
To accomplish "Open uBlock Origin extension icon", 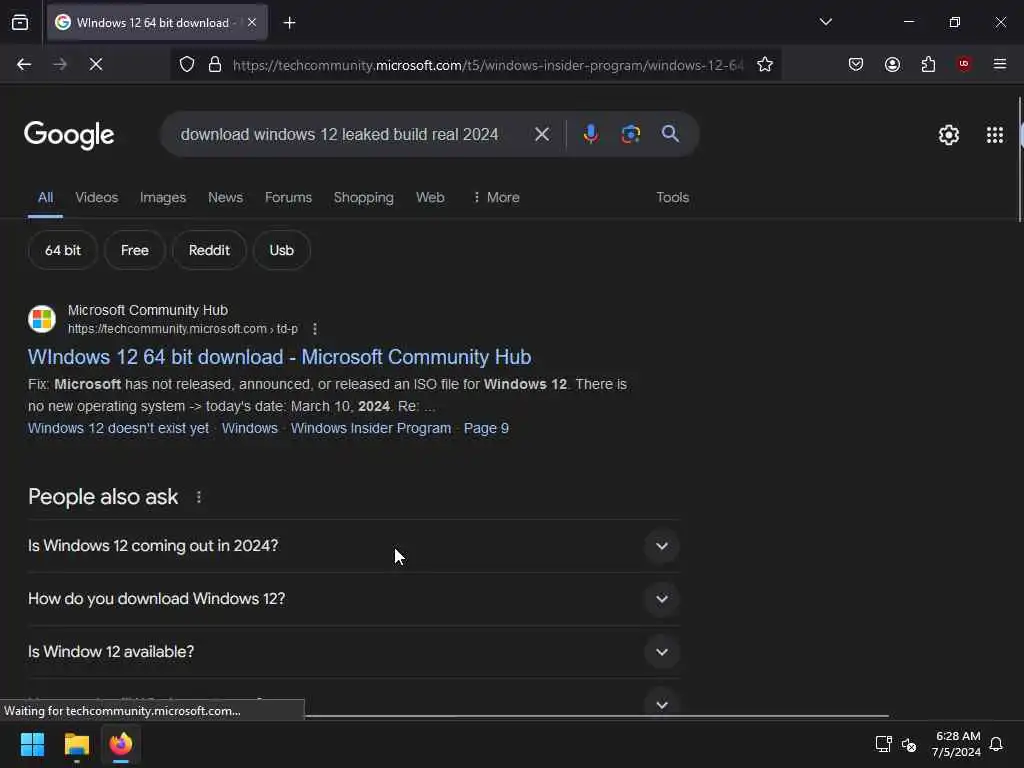I will (x=964, y=64).
